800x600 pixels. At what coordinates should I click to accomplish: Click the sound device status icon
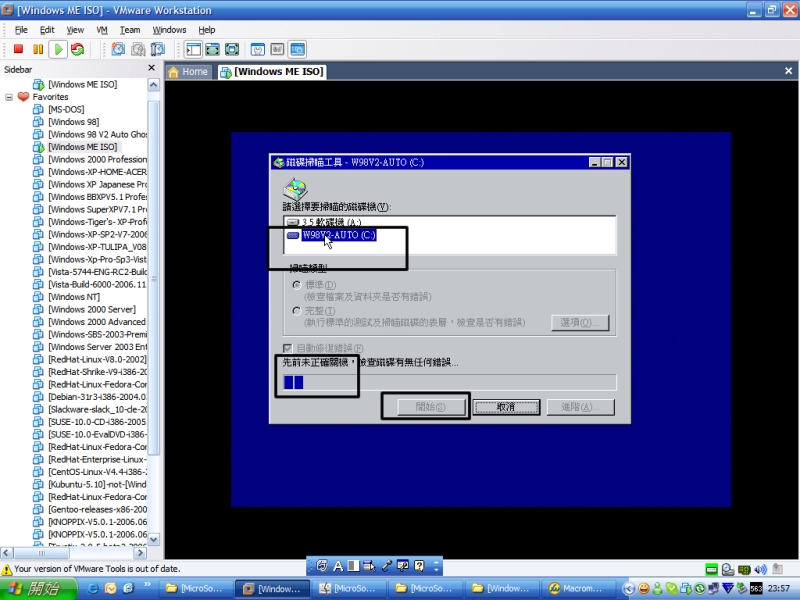[760, 569]
